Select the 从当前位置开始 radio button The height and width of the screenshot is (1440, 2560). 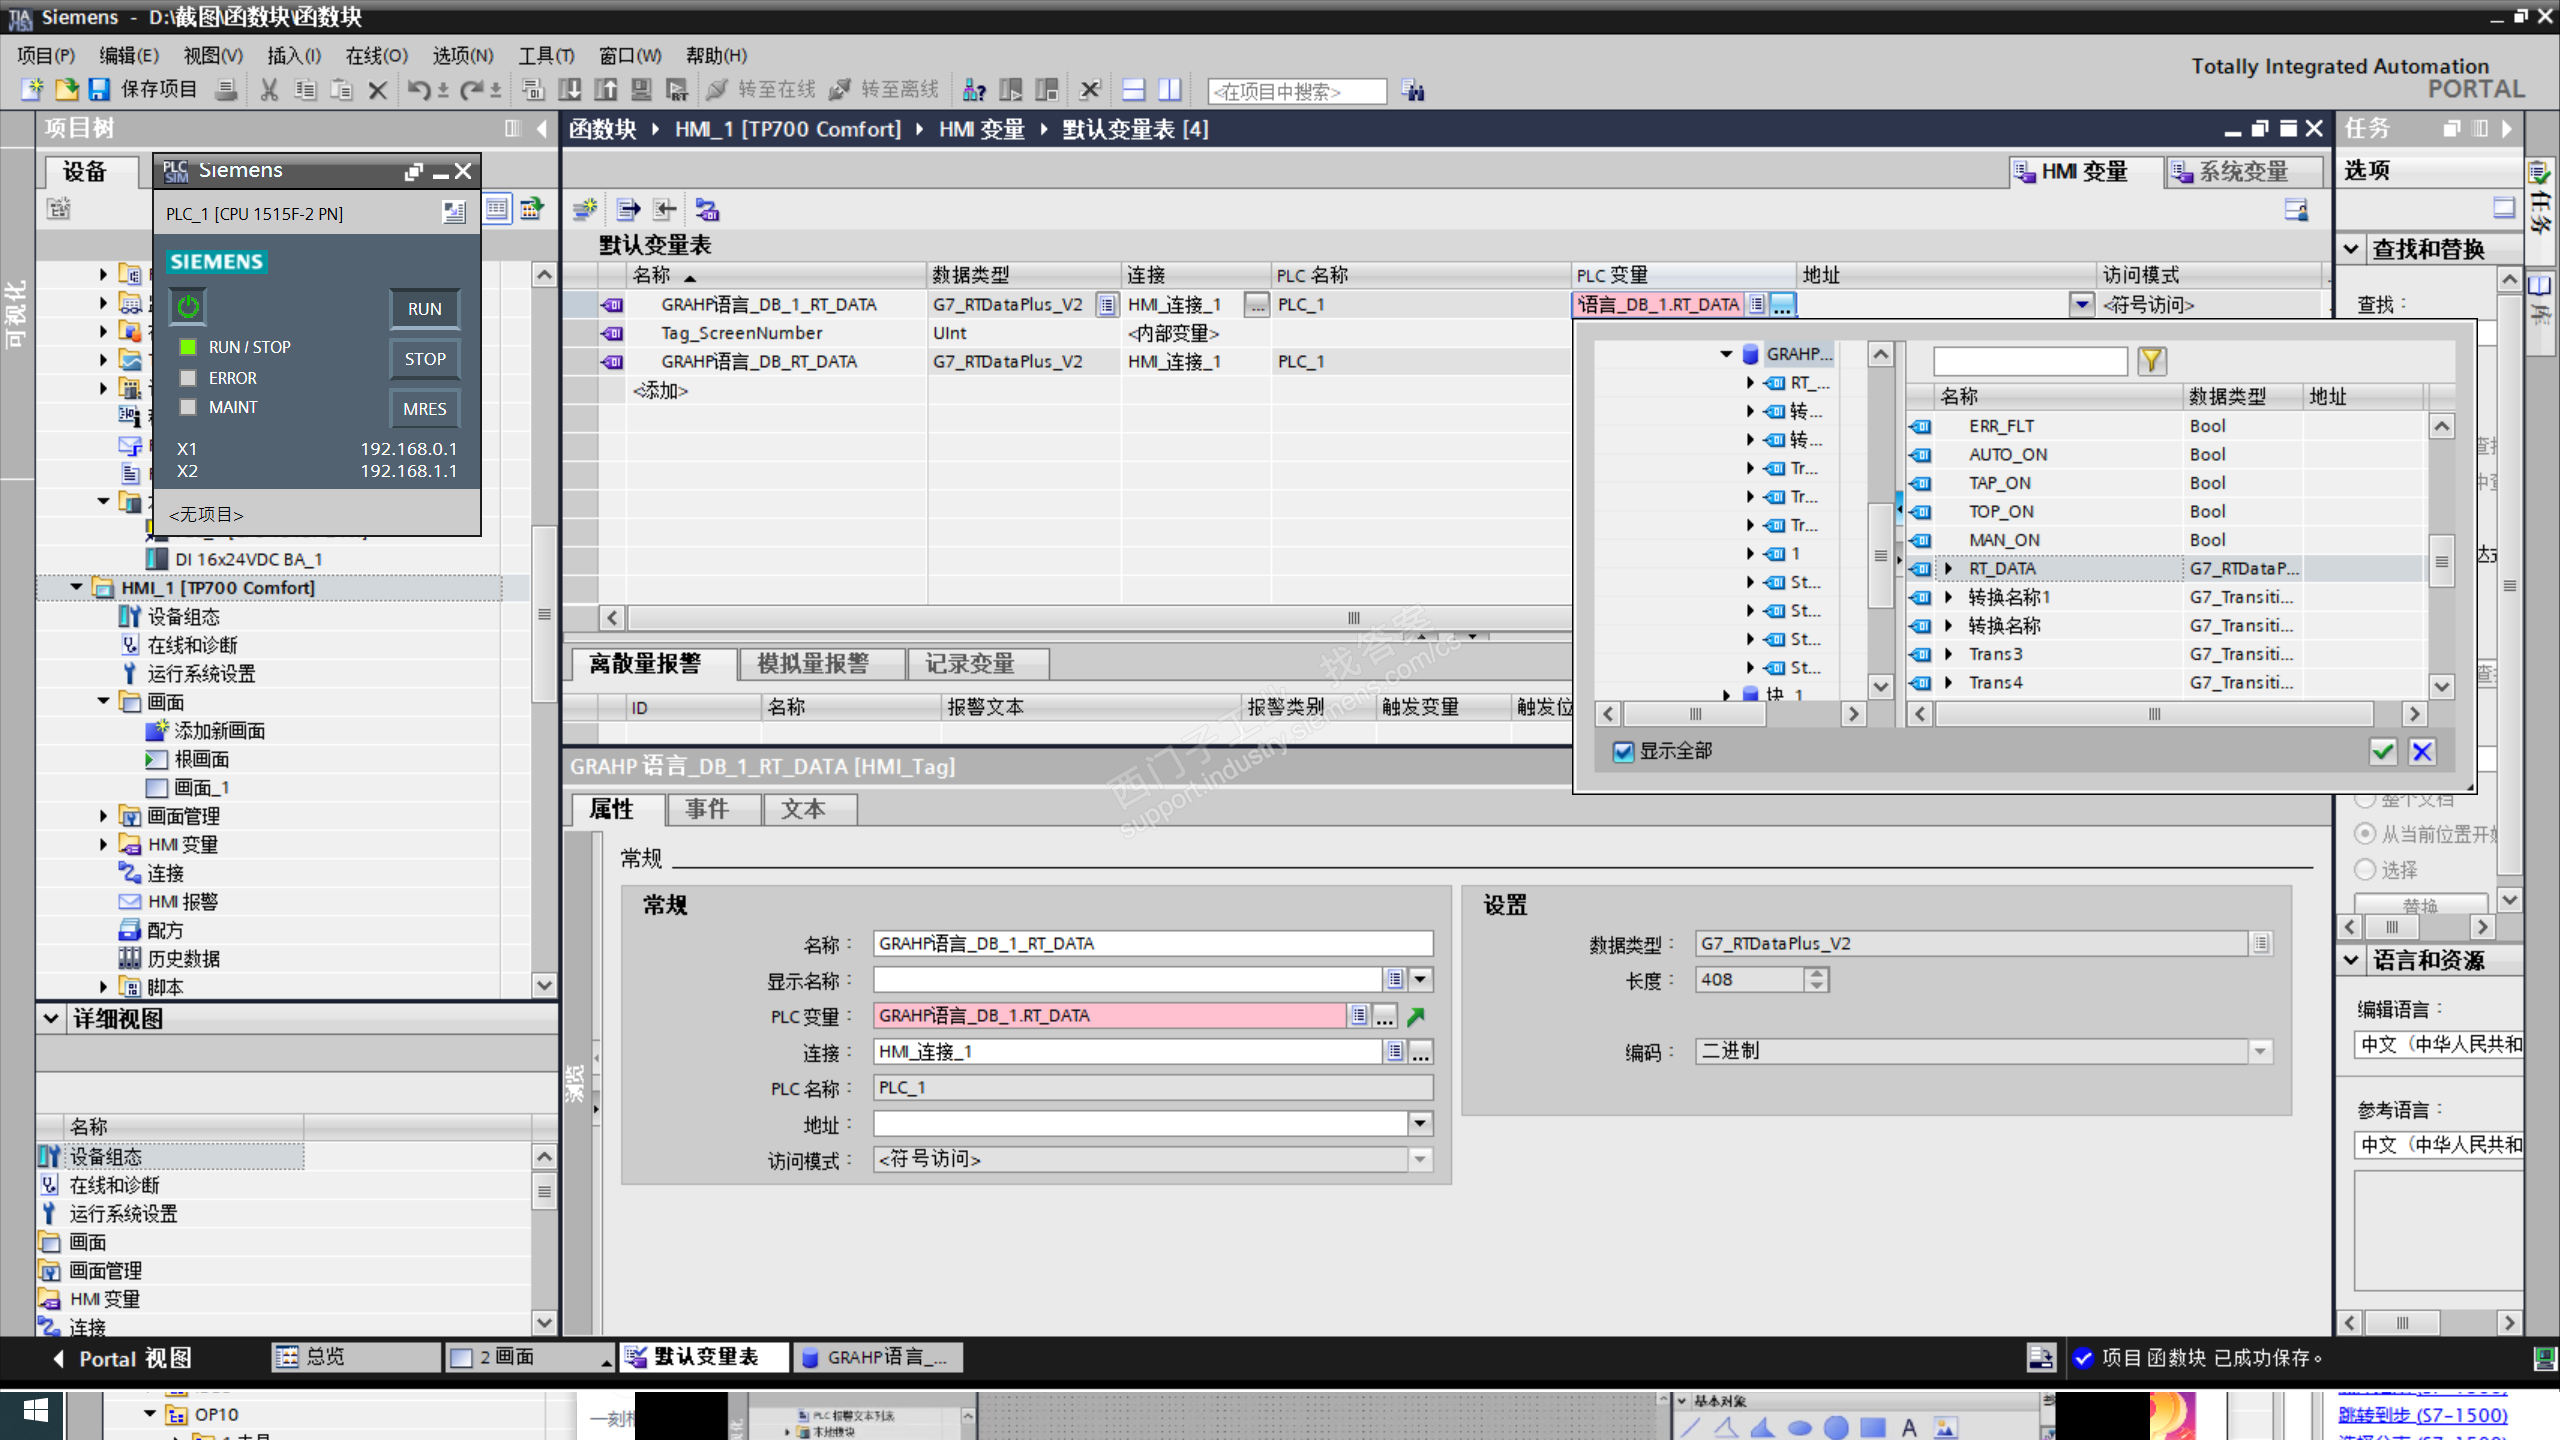click(x=2365, y=833)
